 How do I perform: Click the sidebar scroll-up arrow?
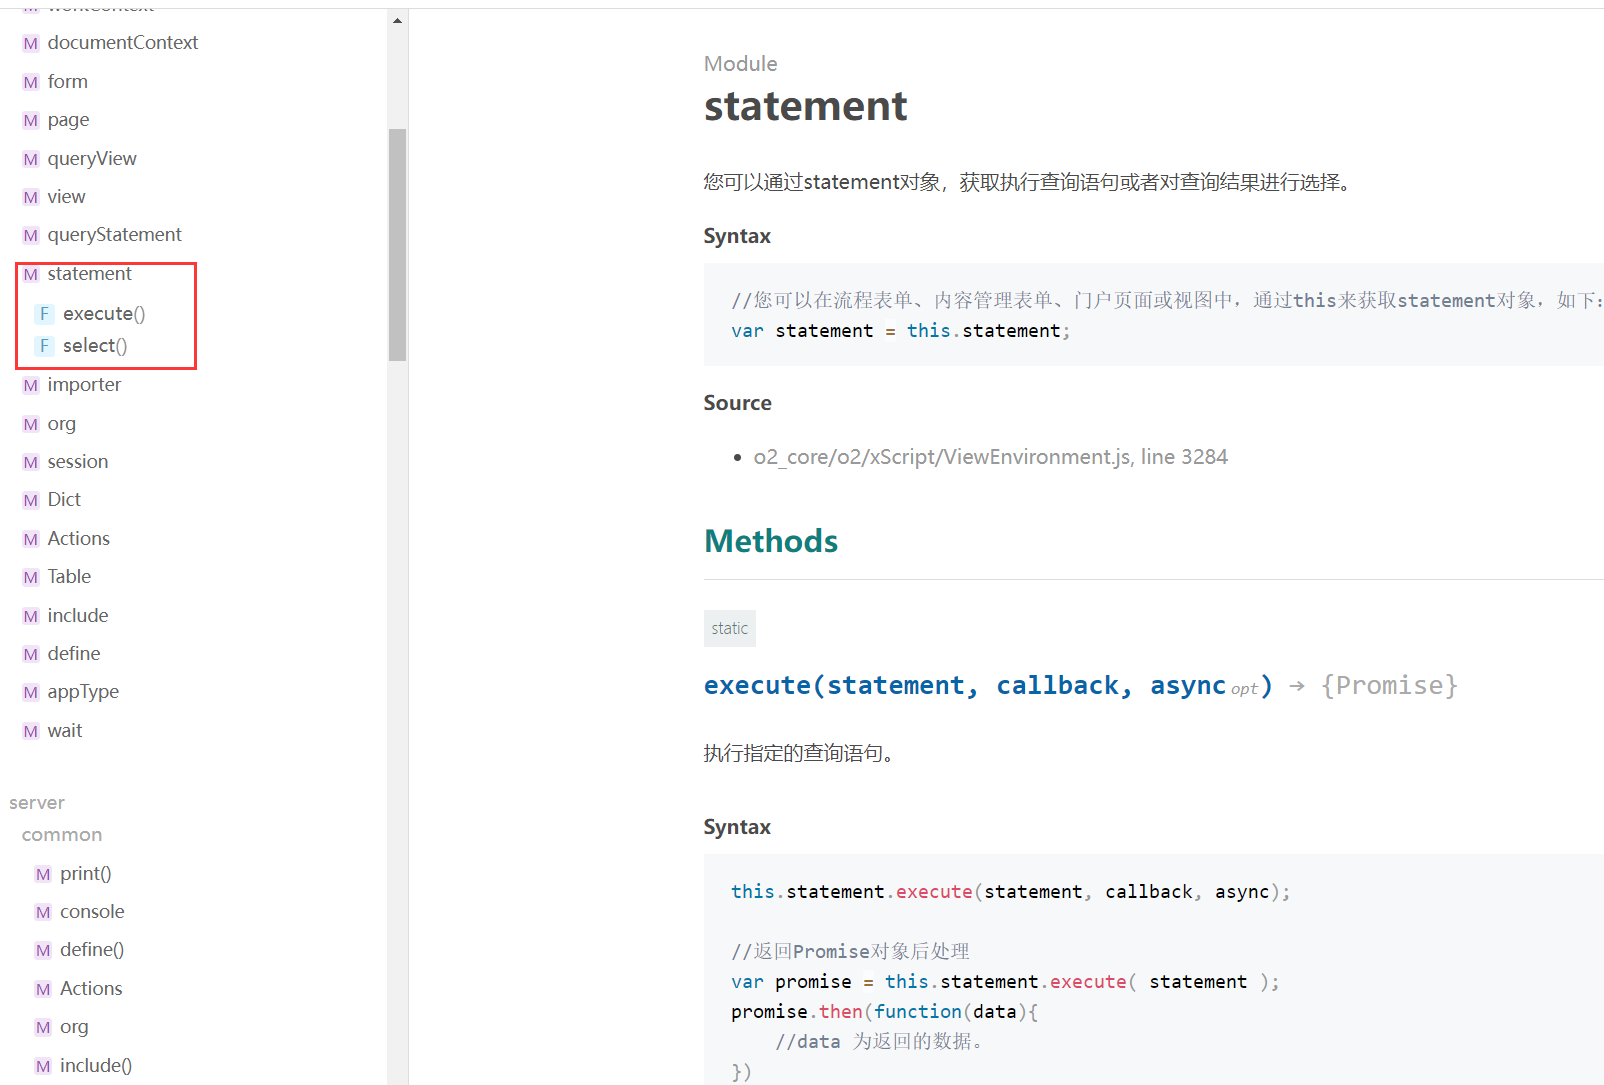tap(398, 20)
